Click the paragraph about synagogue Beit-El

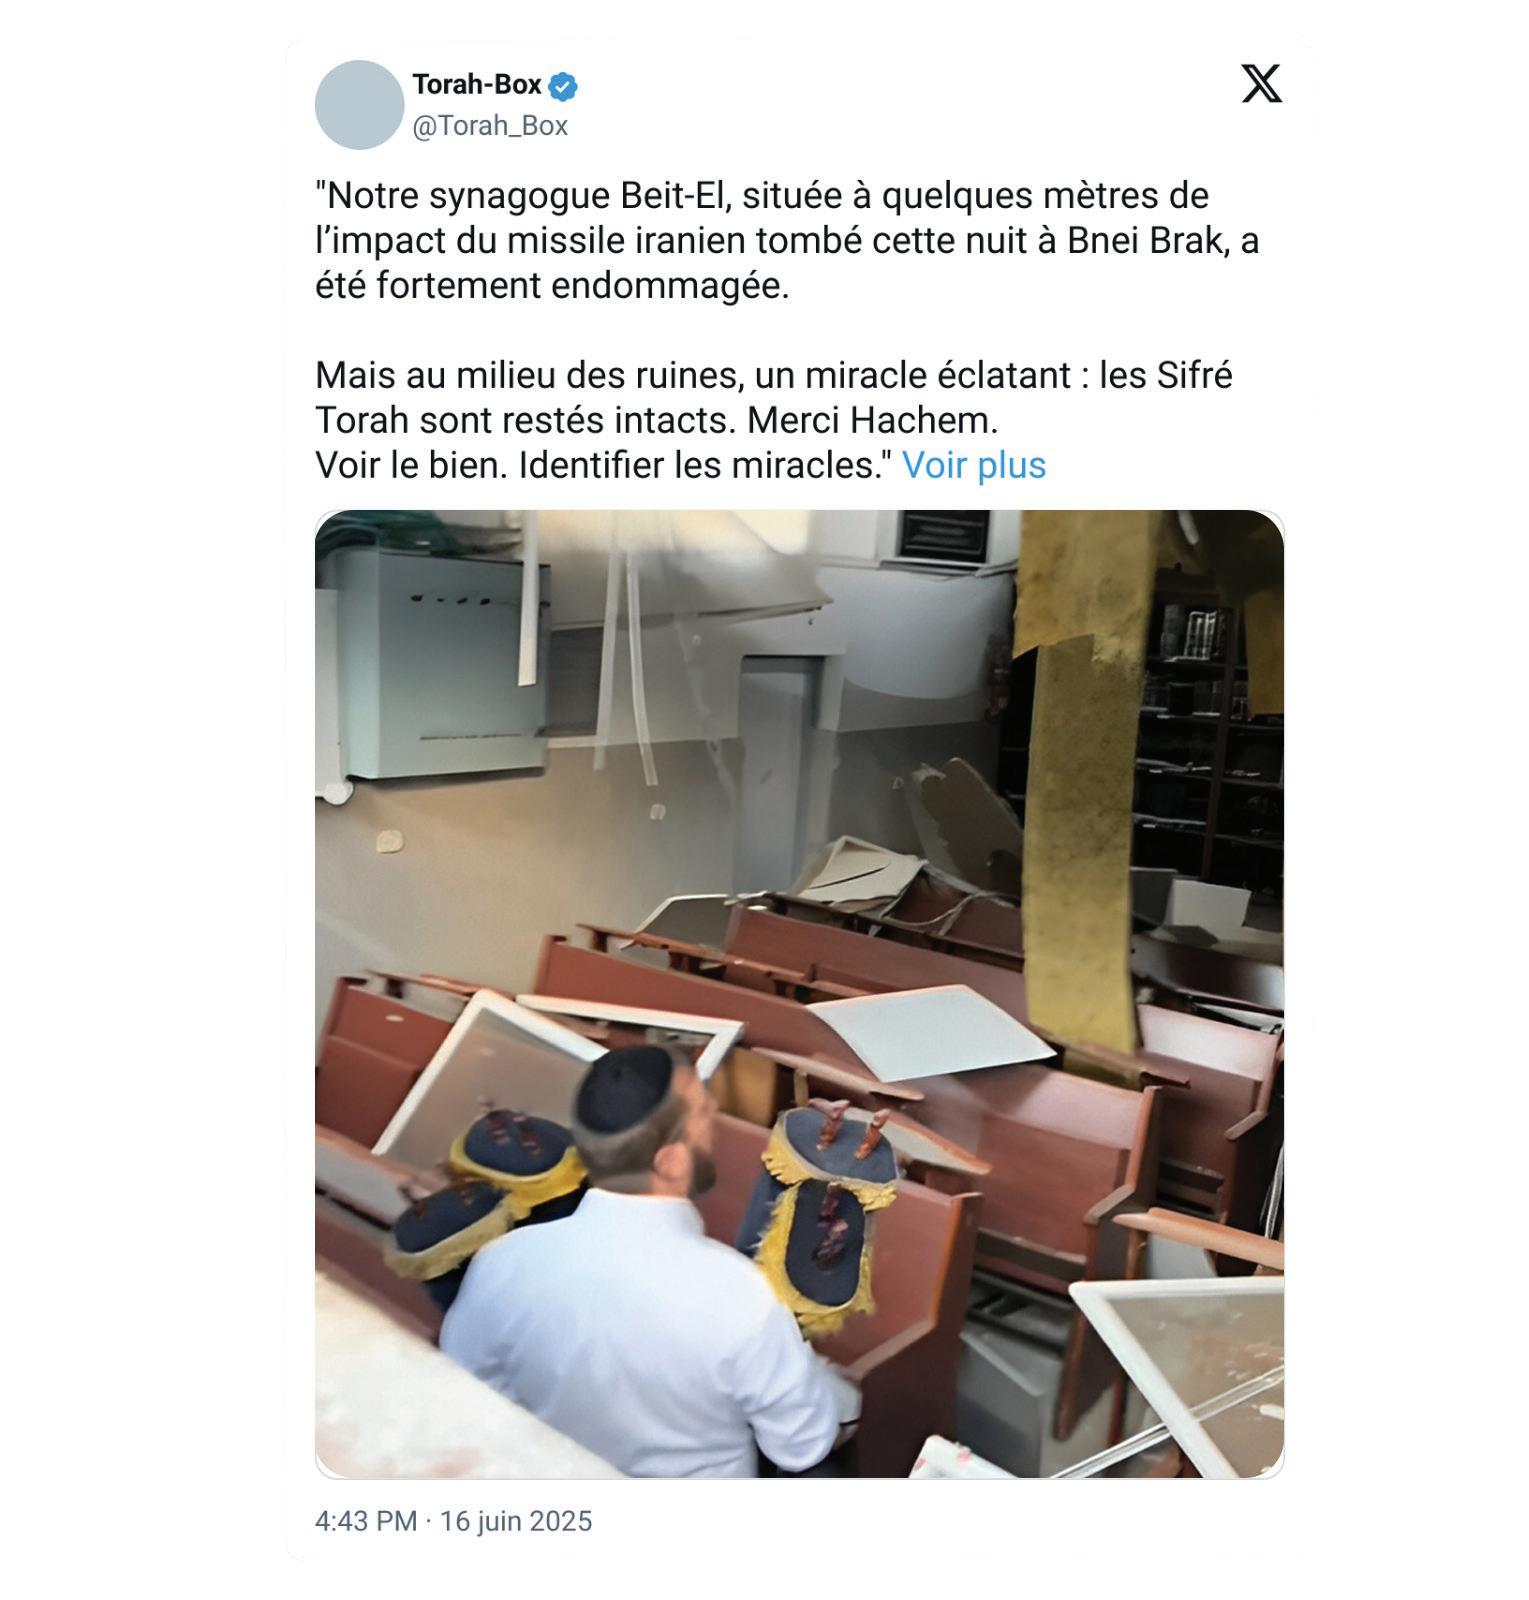pos(787,240)
